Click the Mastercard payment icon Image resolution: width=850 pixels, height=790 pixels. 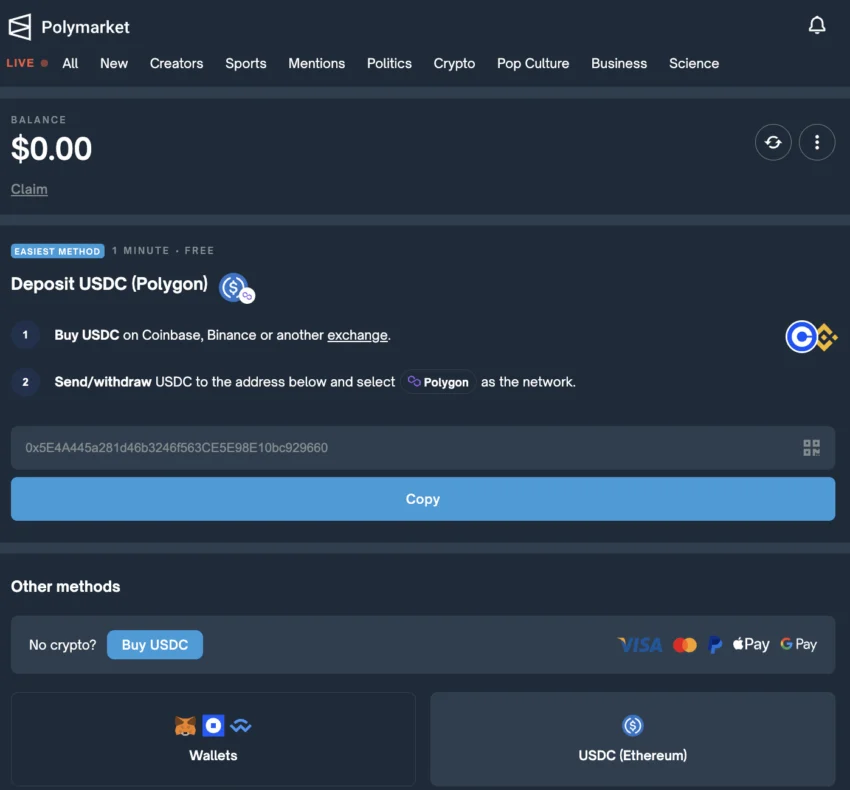tap(684, 645)
